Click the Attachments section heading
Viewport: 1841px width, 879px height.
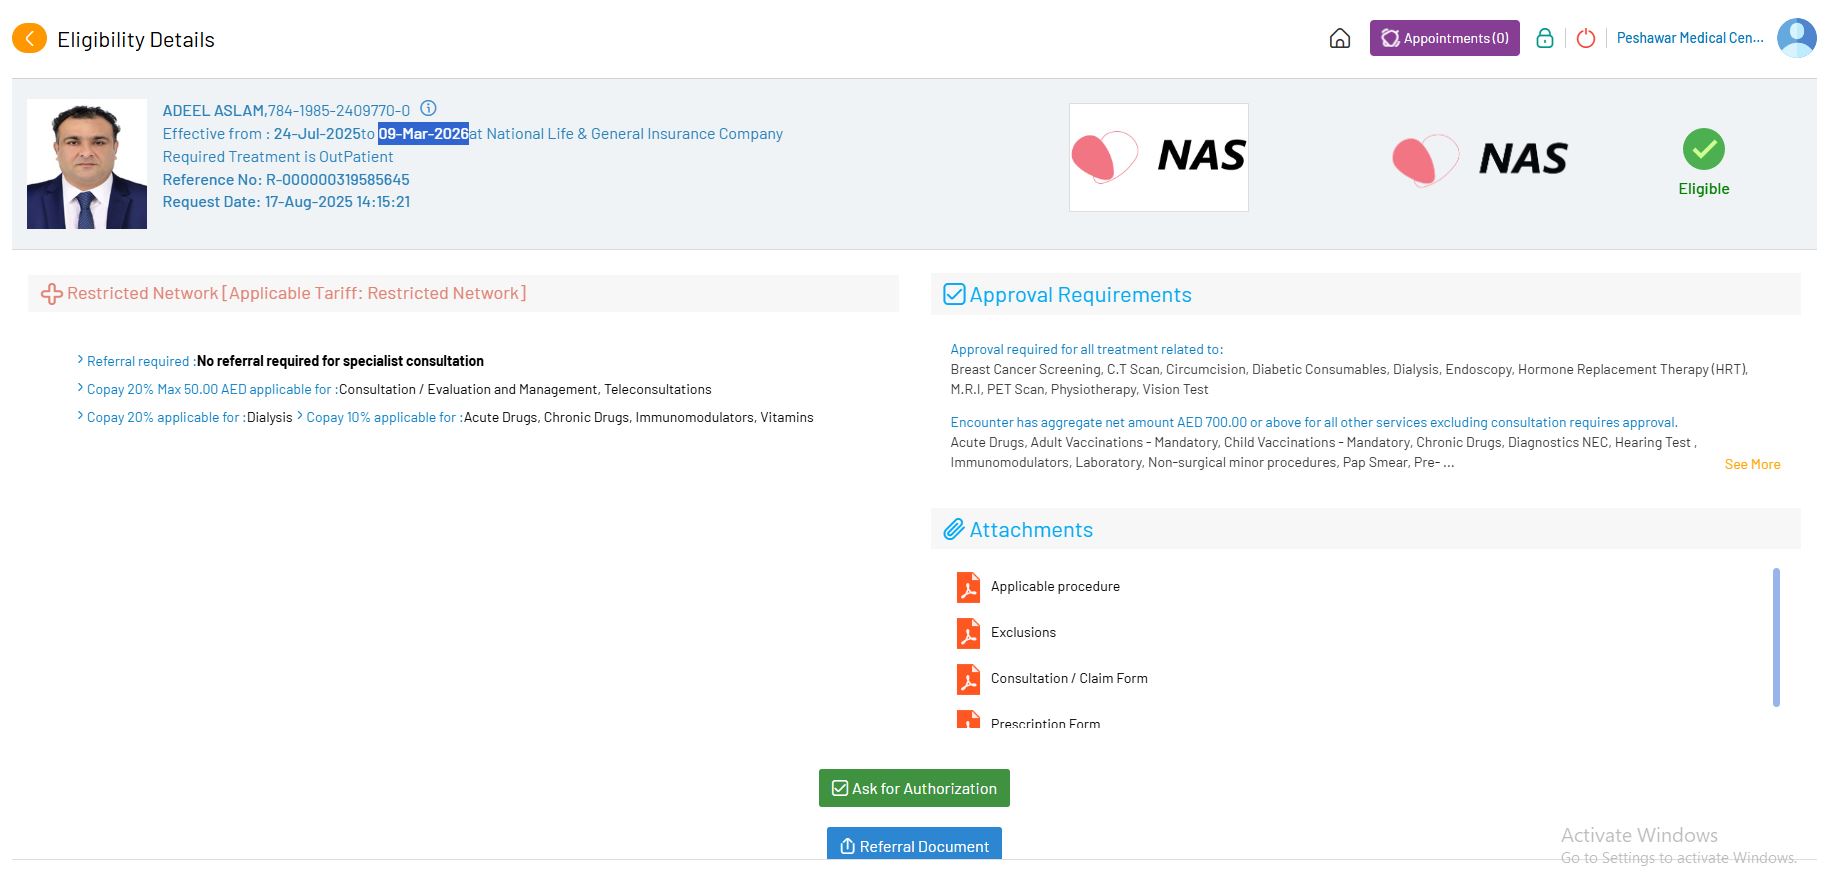pyautogui.click(x=1031, y=530)
